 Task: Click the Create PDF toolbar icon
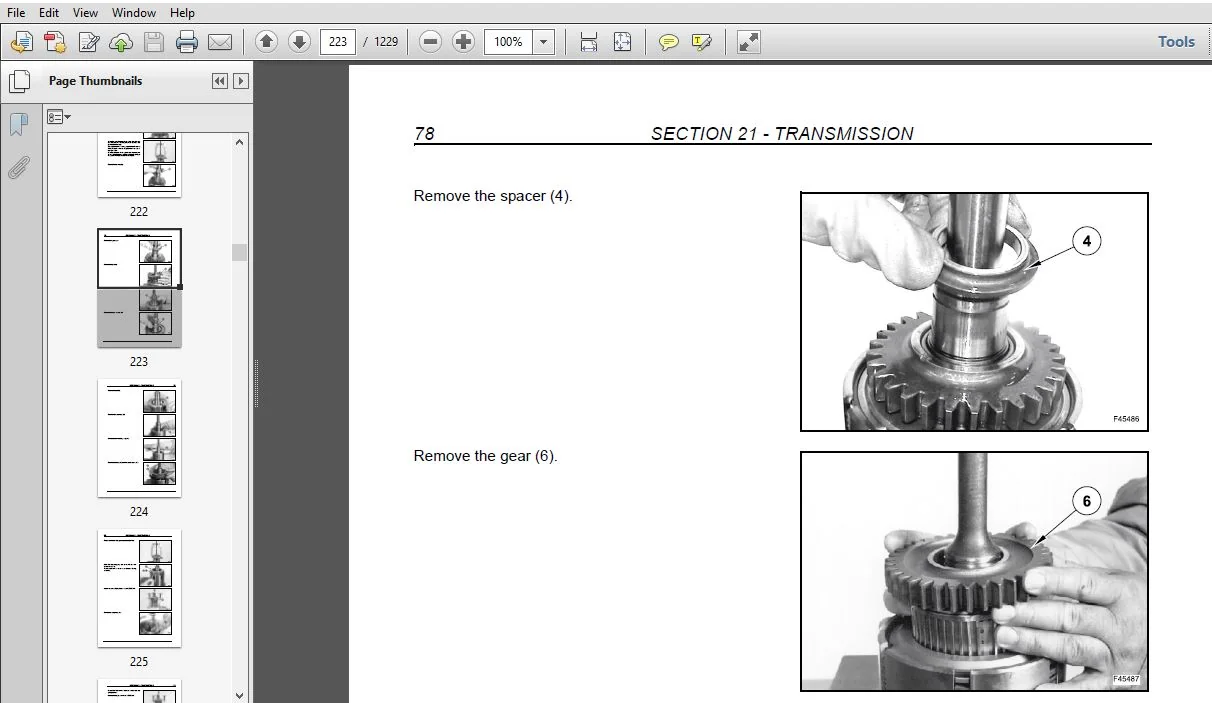[22, 42]
